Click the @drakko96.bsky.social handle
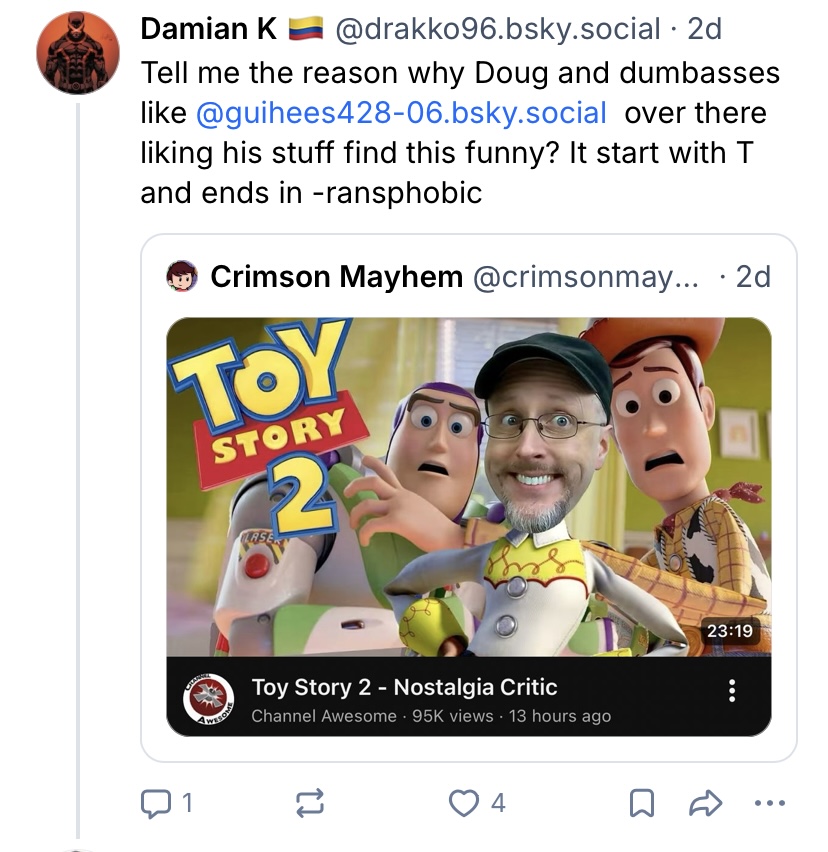The height and width of the screenshot is (852, 828). click(x=498, y=28)
